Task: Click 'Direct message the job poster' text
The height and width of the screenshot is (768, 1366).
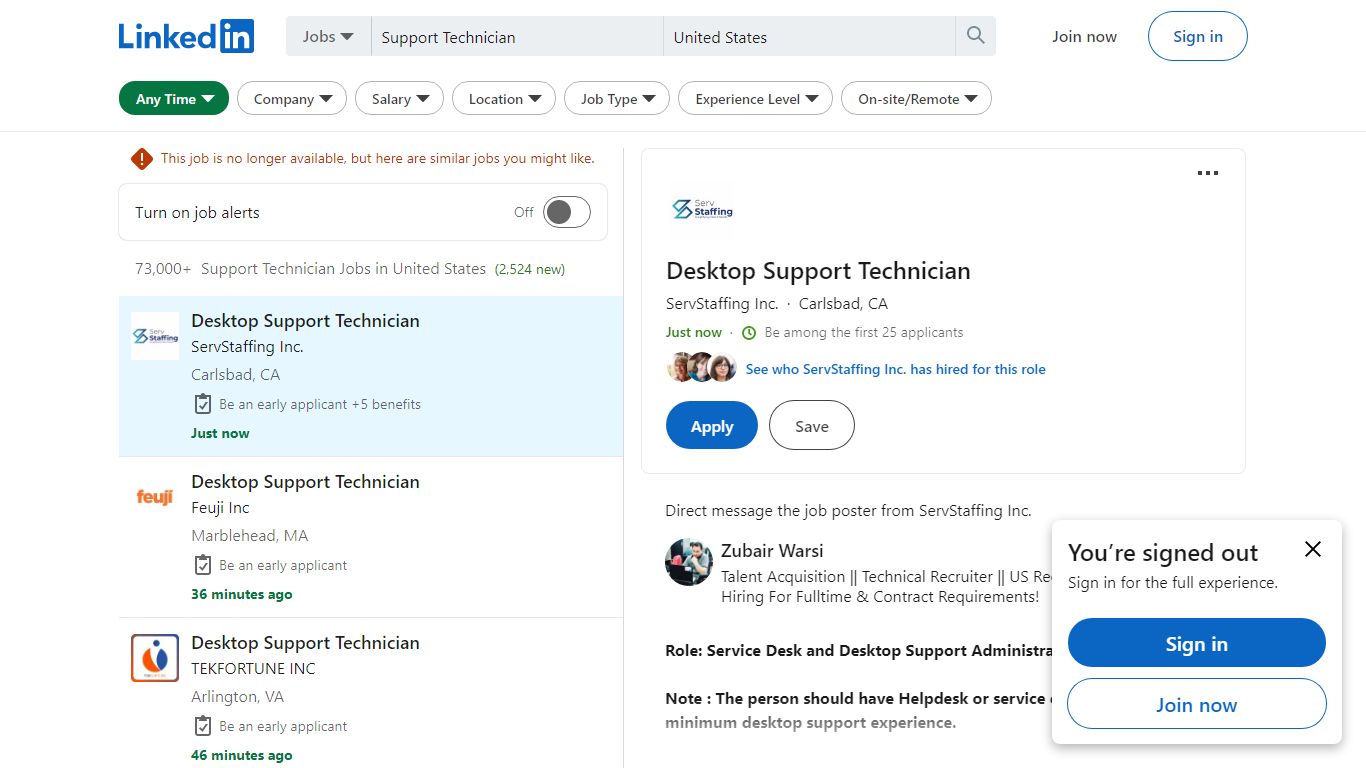Action: 848,511
